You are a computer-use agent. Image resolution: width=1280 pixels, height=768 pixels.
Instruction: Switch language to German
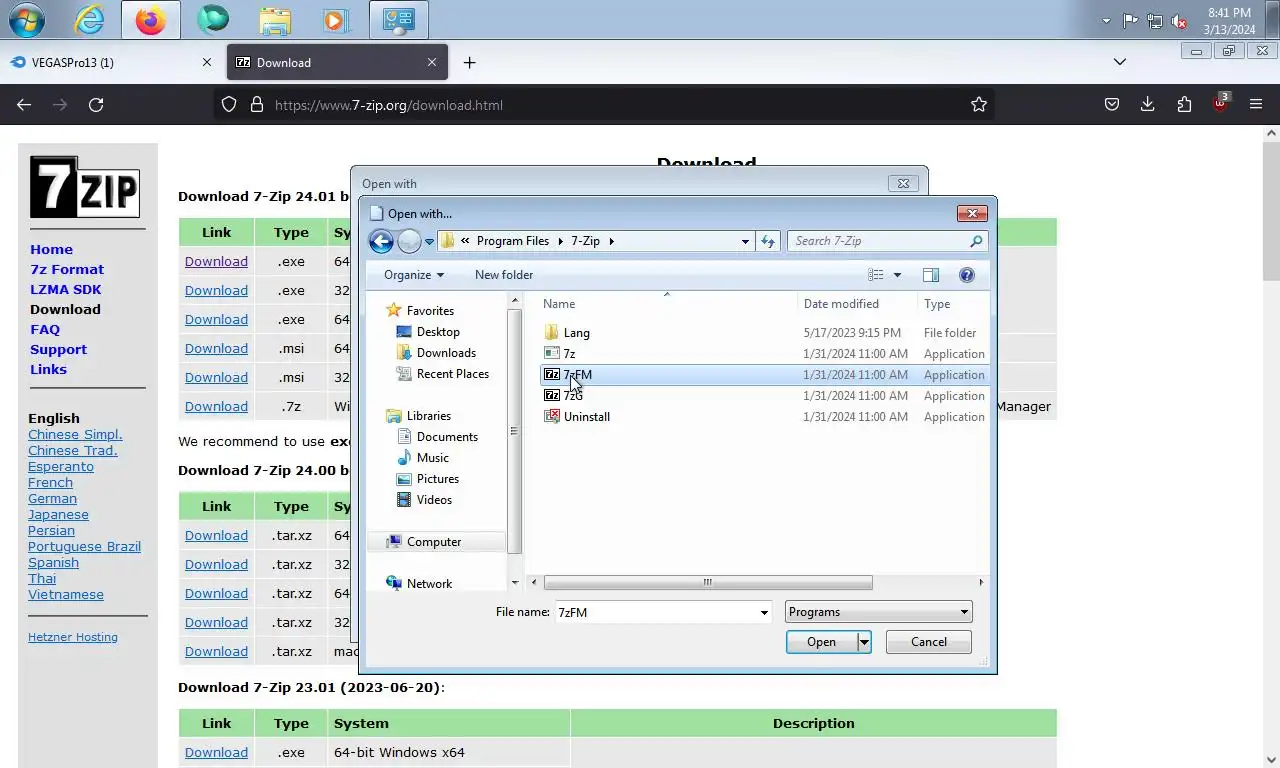pos(52,498)
